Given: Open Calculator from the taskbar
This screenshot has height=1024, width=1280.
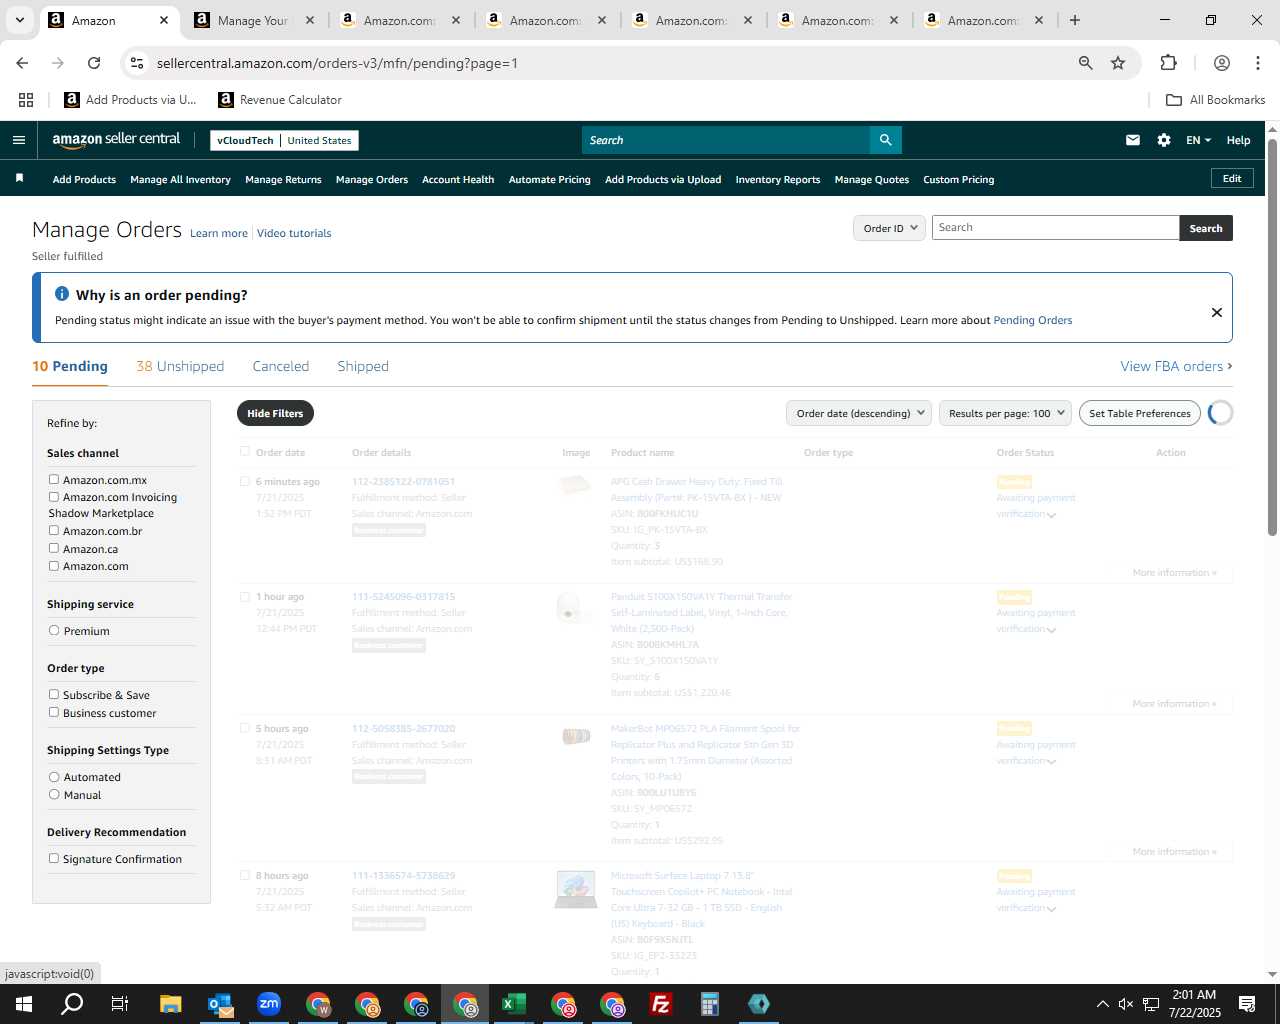Looking at the screenshot, I should pyautogui.click(x=710, y=1004).
